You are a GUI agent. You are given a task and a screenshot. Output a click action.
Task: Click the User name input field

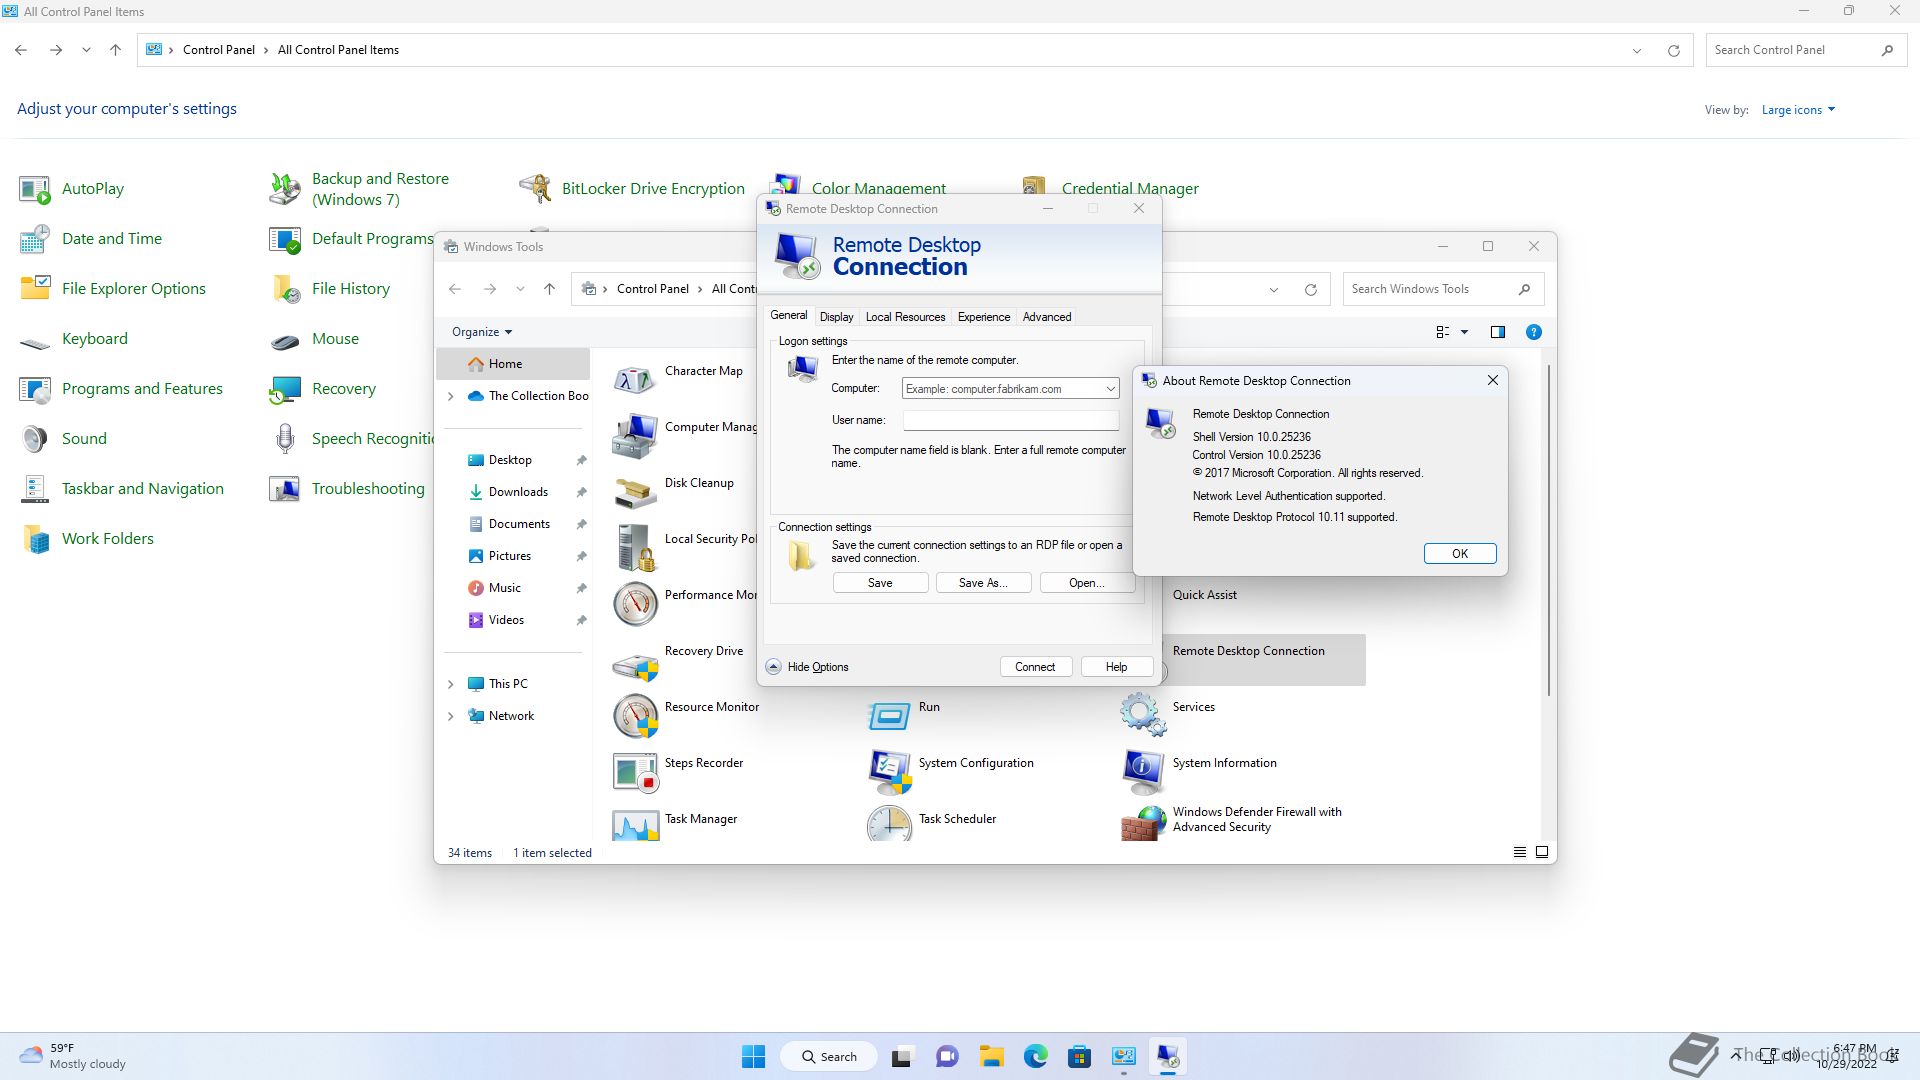pyautogui.click(x=1010, y=421)
